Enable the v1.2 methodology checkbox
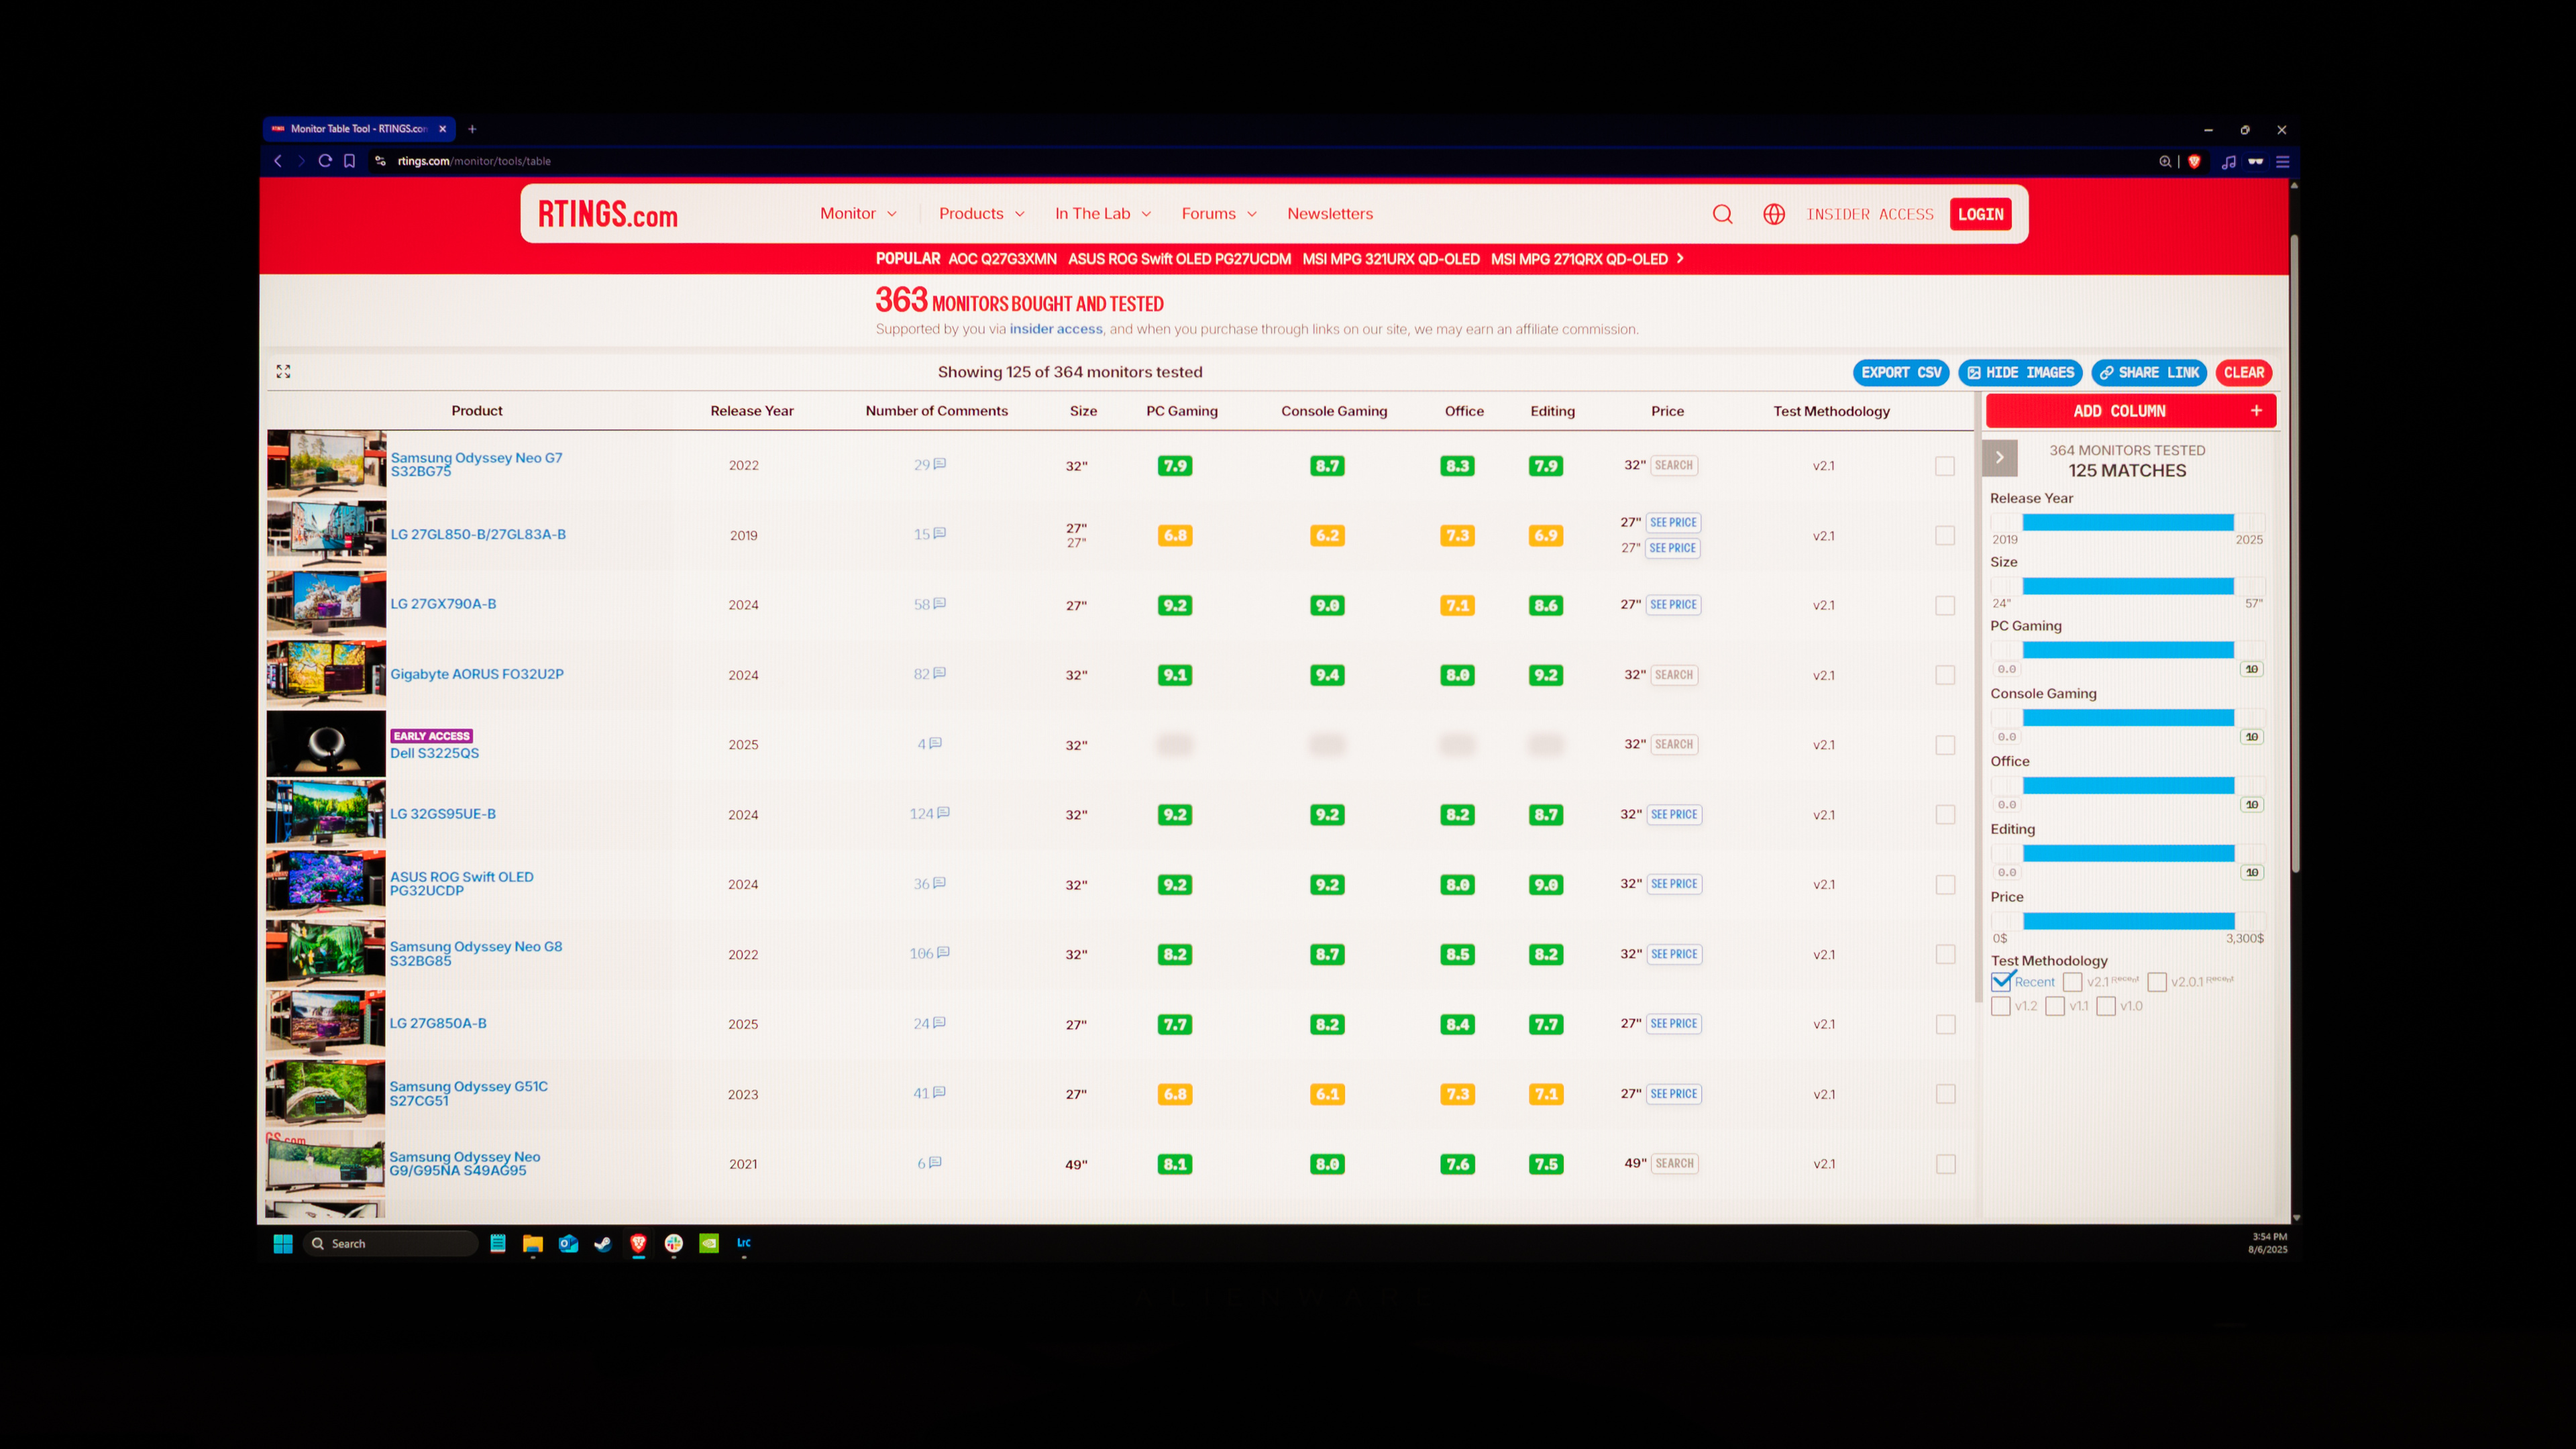Screen dimensions: 2576x1449 (2000, 1006)
